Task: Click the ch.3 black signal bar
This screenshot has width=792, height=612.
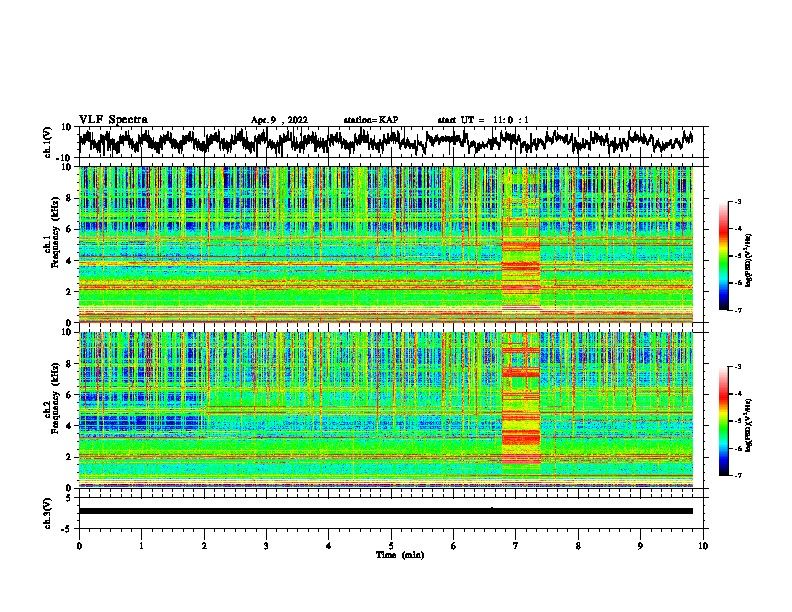Action: (x=386, y=511)
